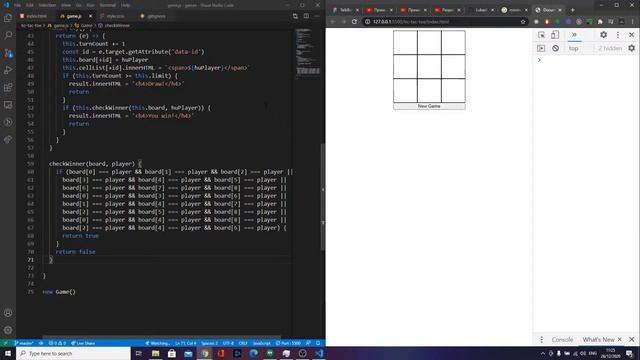Change encoding via UTF-8 status item
The image size is (640, 360).
coord(228,343)
